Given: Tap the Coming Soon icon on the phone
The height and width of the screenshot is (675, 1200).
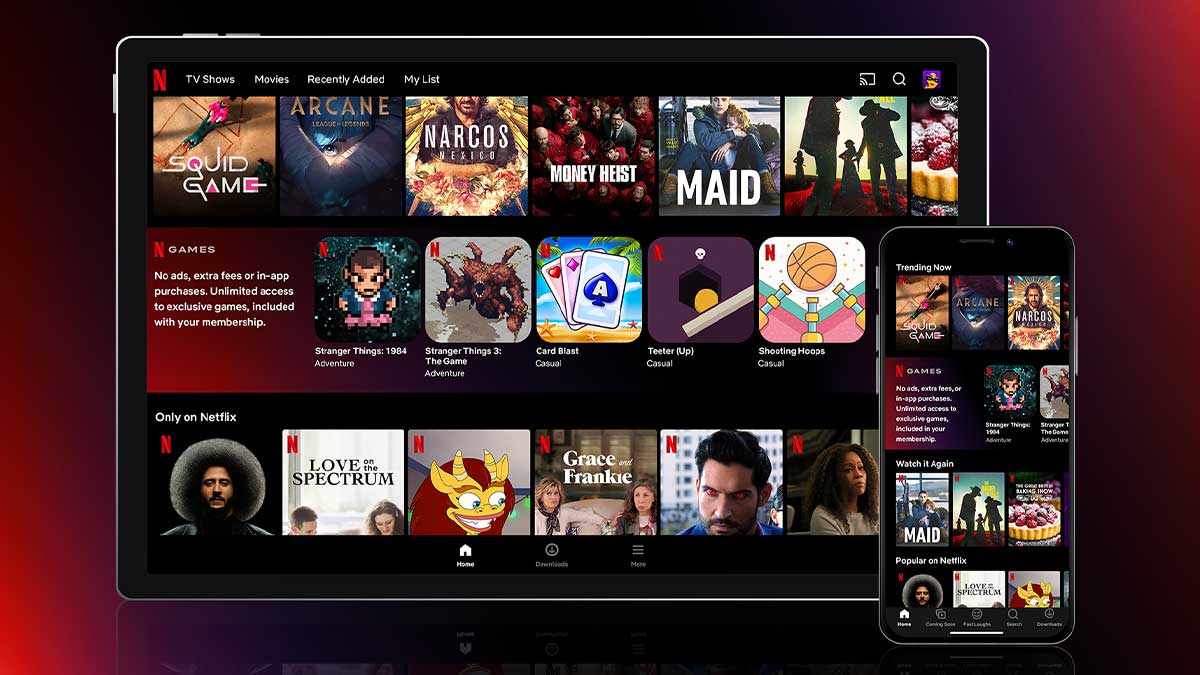Looking at the screenshot, I should tap(940, 614).
